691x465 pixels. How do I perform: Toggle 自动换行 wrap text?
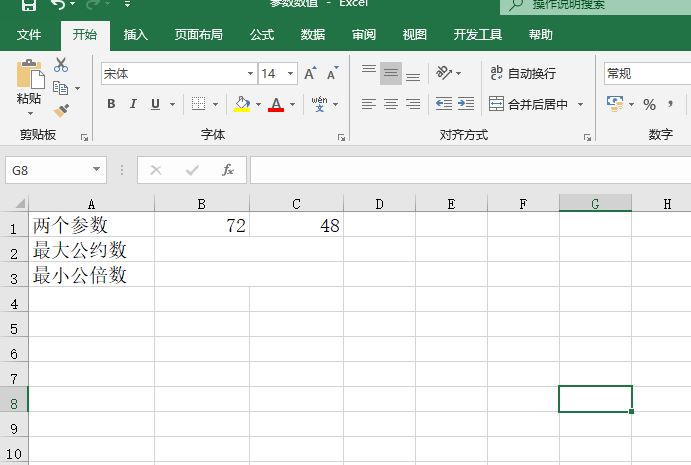[522, 73]
